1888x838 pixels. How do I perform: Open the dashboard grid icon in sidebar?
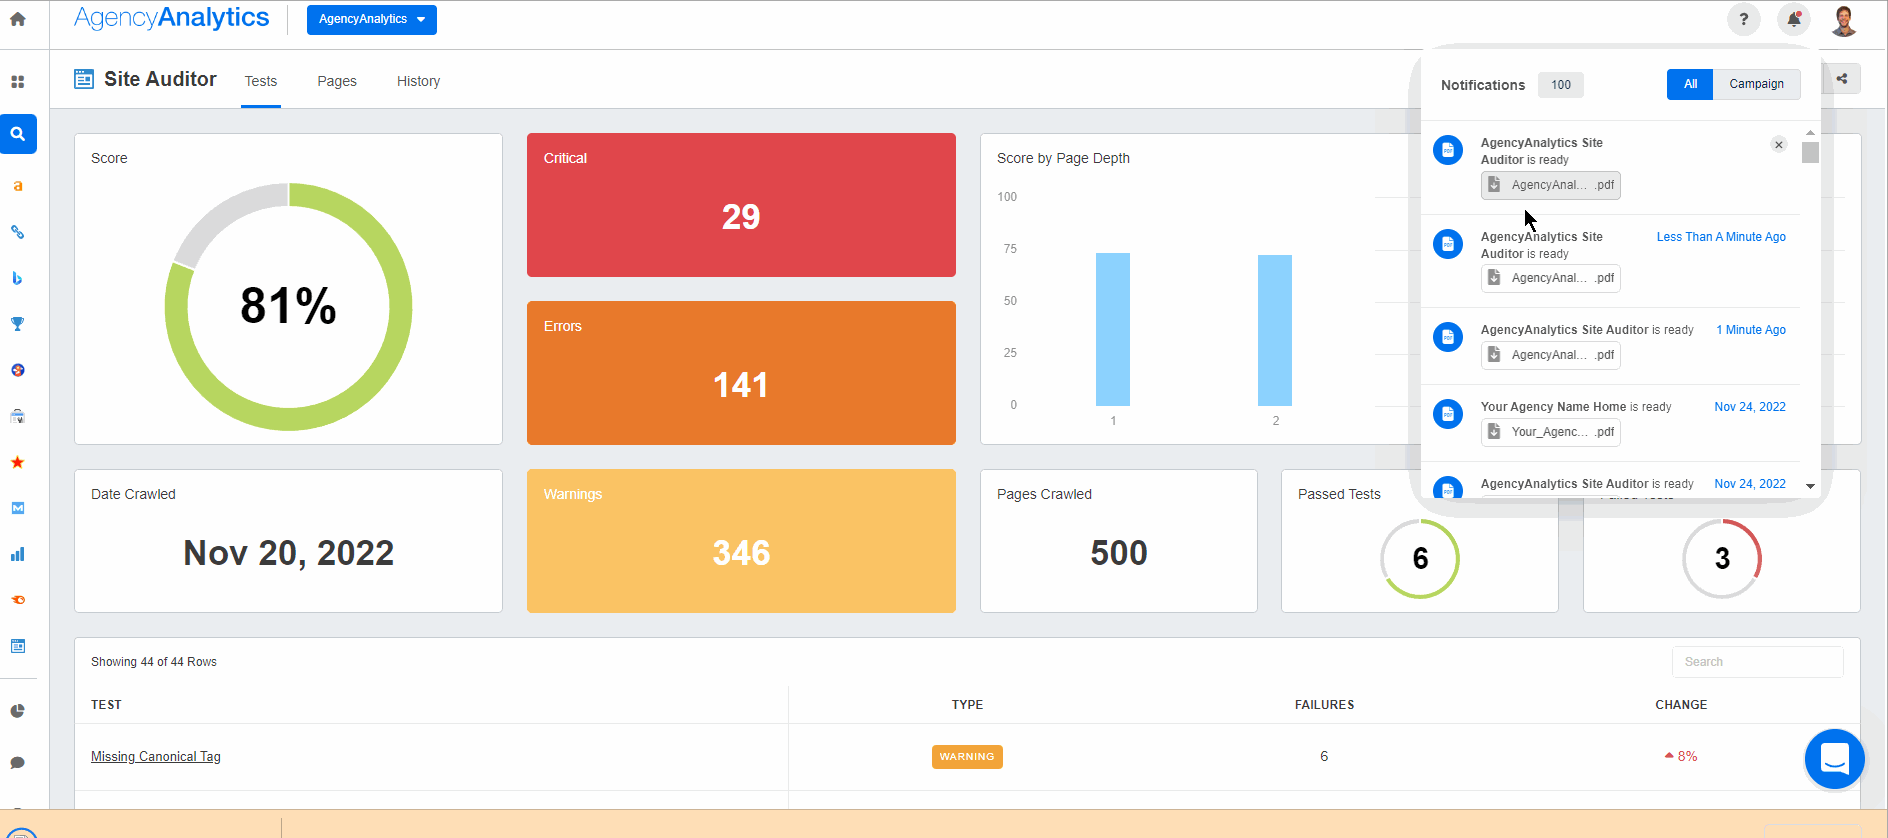point(17,82)
